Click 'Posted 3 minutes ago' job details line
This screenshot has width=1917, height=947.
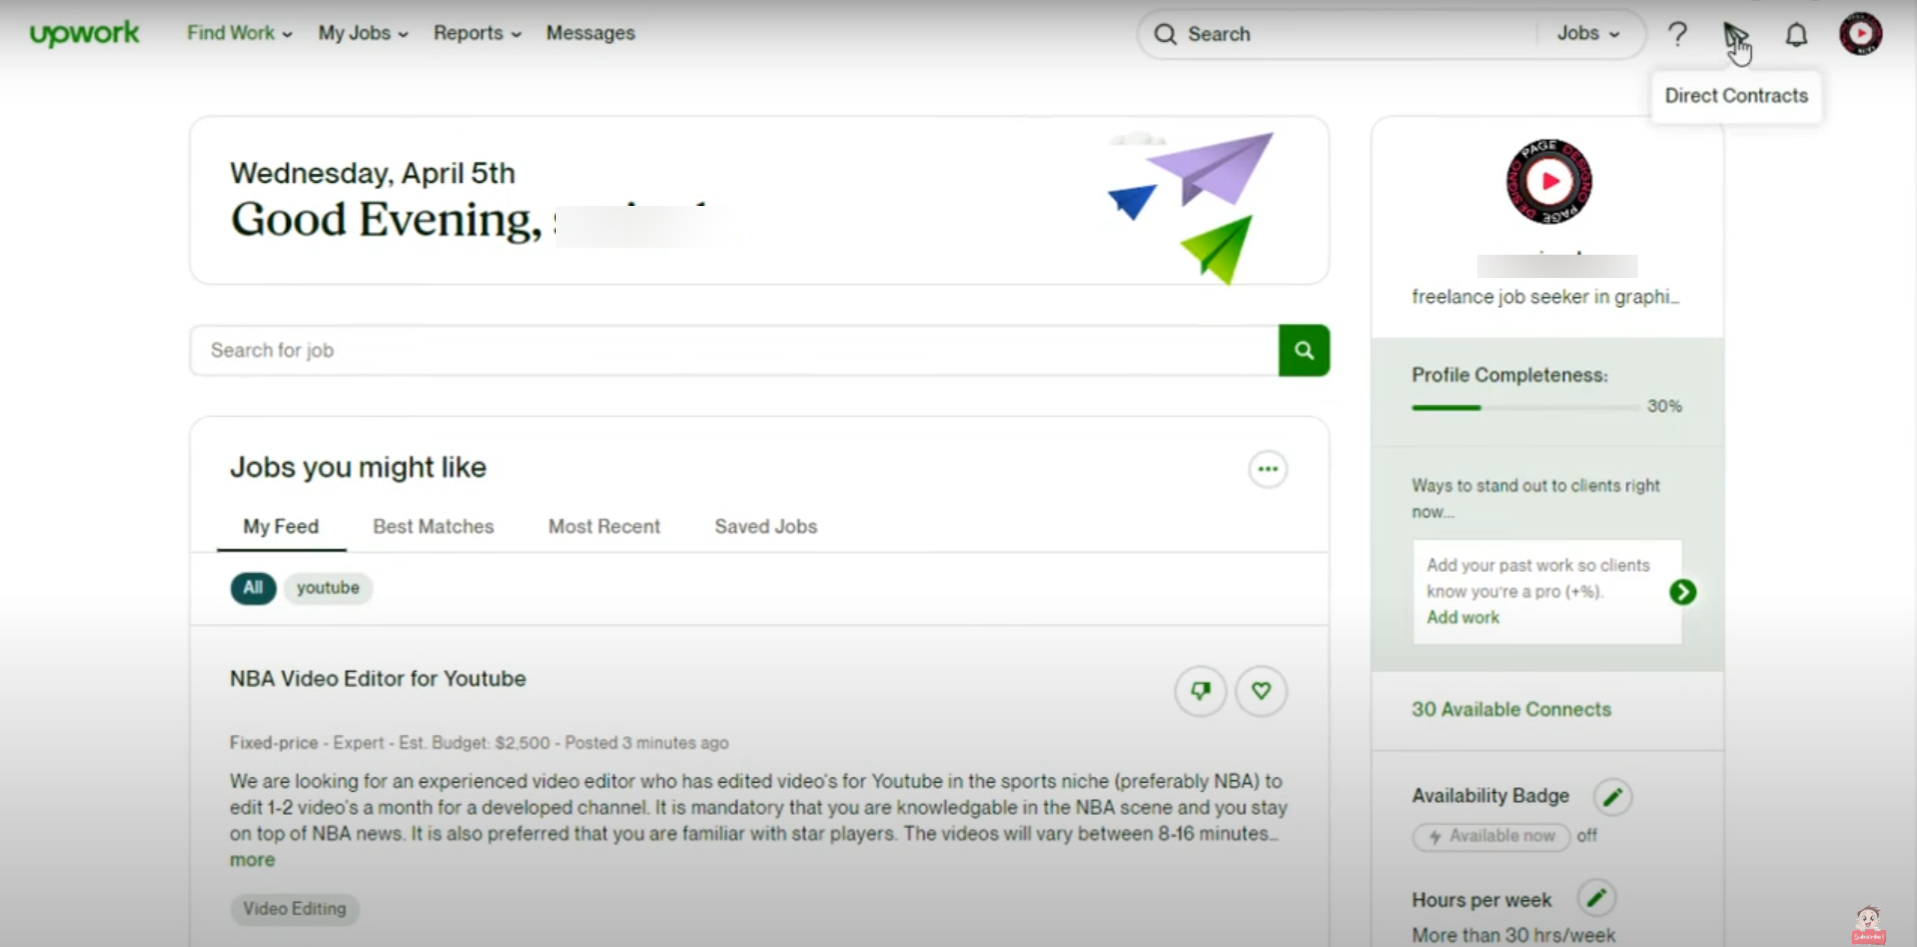coord(647,743)
